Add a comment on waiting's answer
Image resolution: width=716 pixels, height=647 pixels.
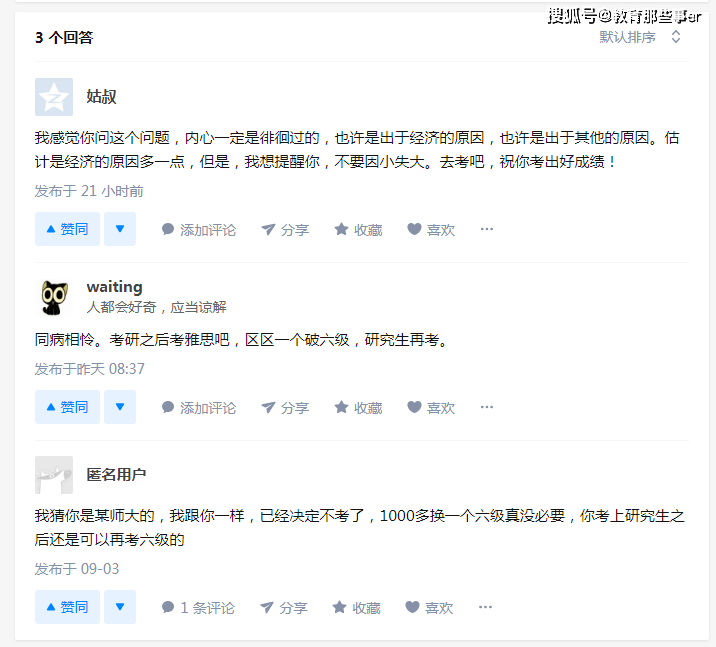pos(199,408)
